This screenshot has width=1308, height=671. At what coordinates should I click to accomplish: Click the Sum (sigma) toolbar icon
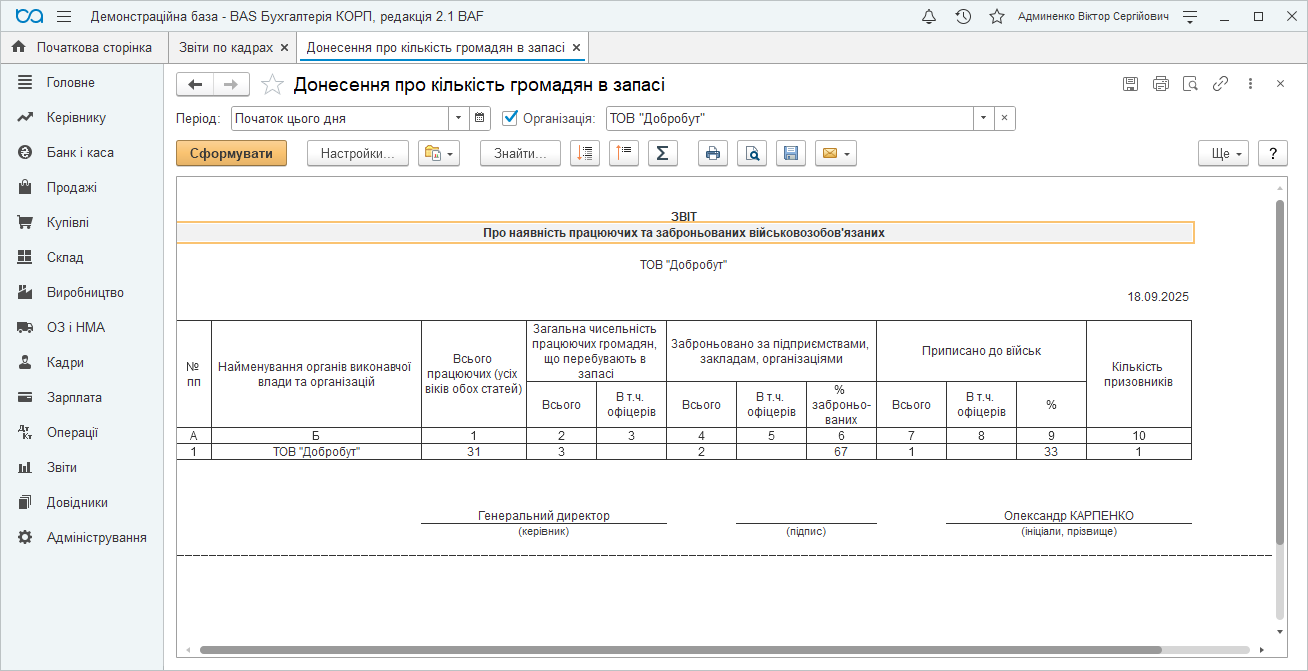click(662, 153)
